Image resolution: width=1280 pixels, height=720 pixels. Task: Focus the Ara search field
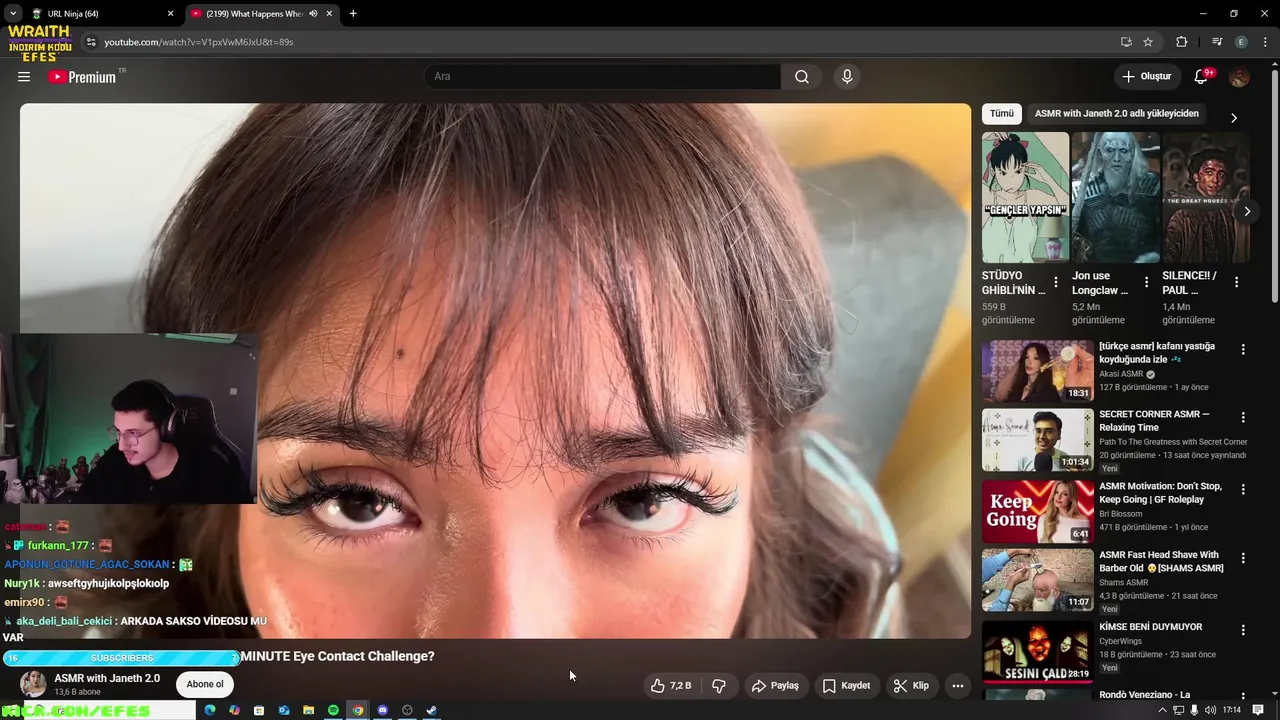tap(603, 77)
